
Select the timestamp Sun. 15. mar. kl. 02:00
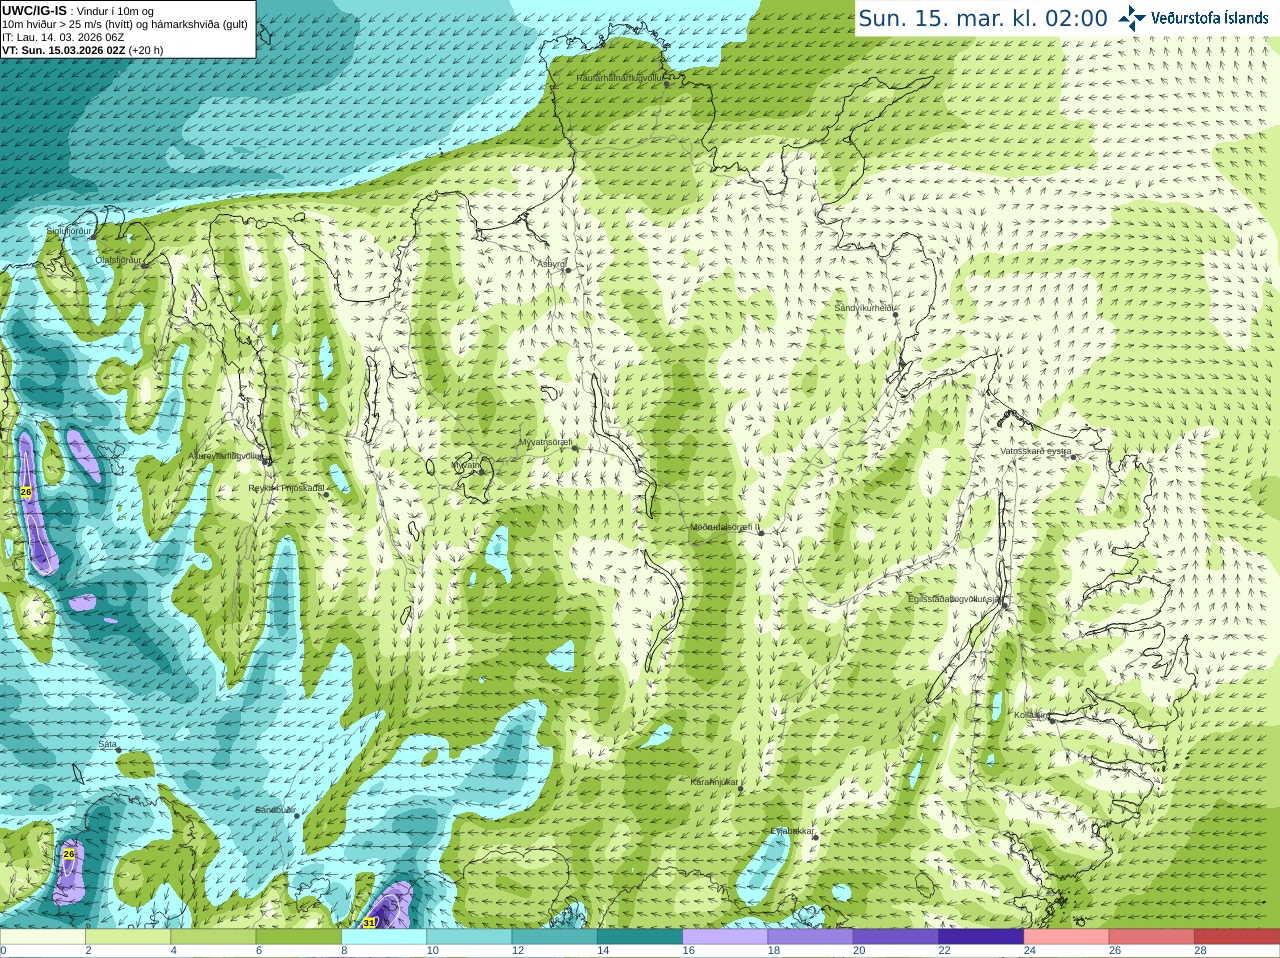click(x=983, y=18)
